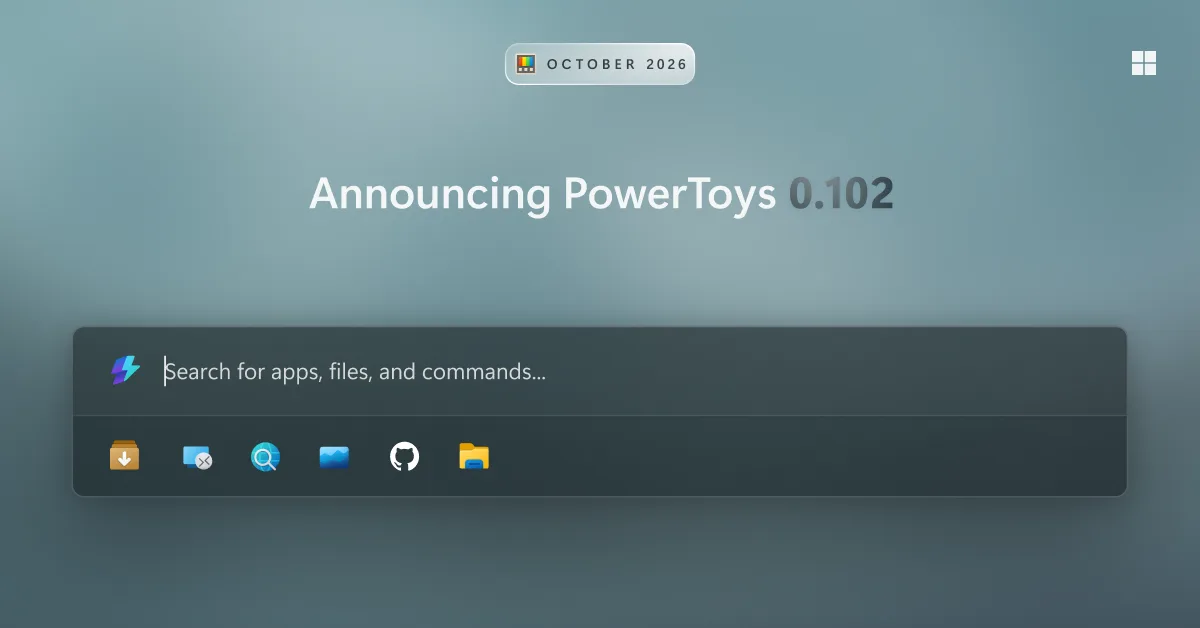Open the brown download box (WinGet) icon
1200x628 pixels.
pos(125,457)
